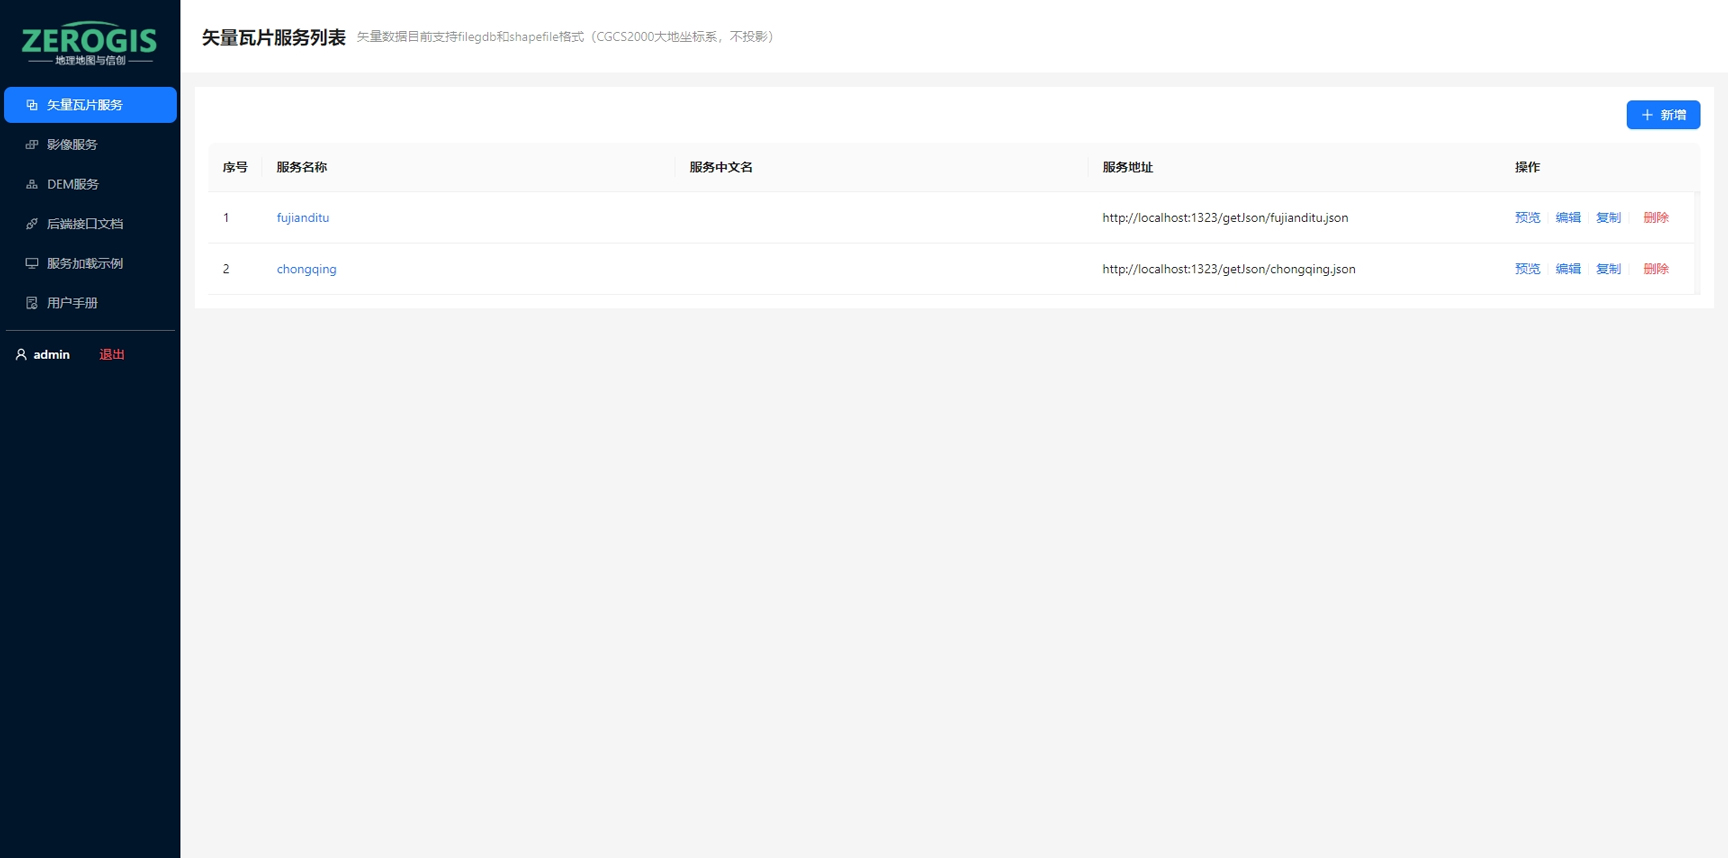Preview (预览) the fujianditu service

point(1527,217)
